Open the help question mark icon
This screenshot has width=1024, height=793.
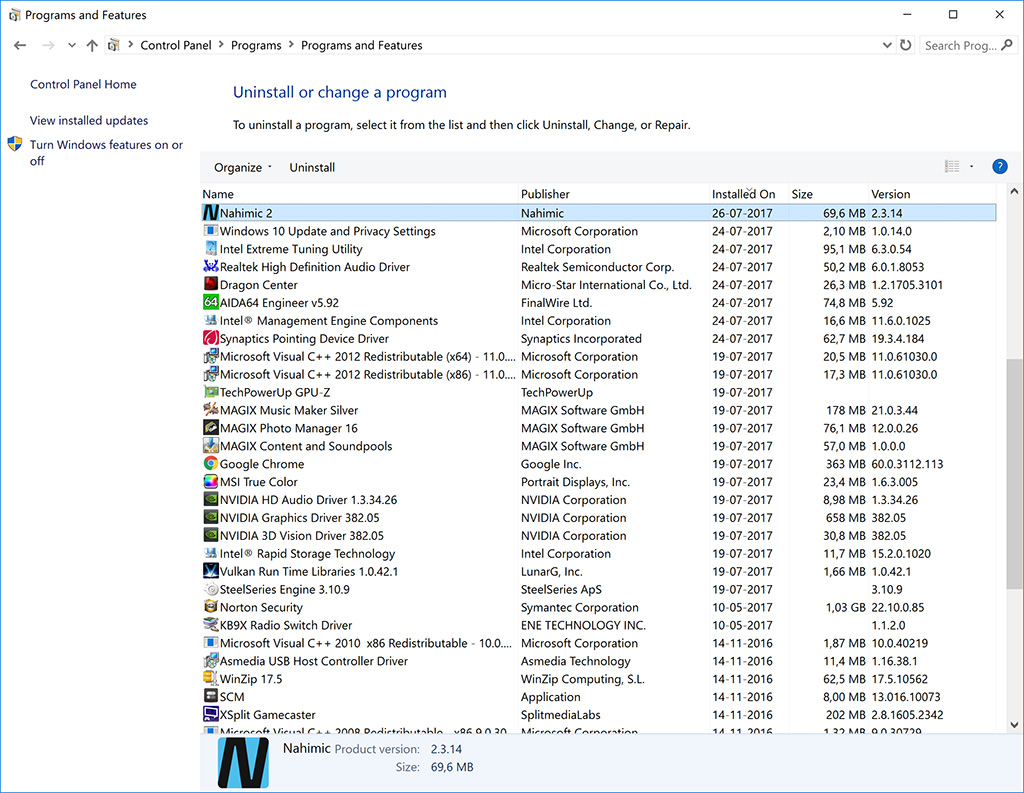[999, 167]
